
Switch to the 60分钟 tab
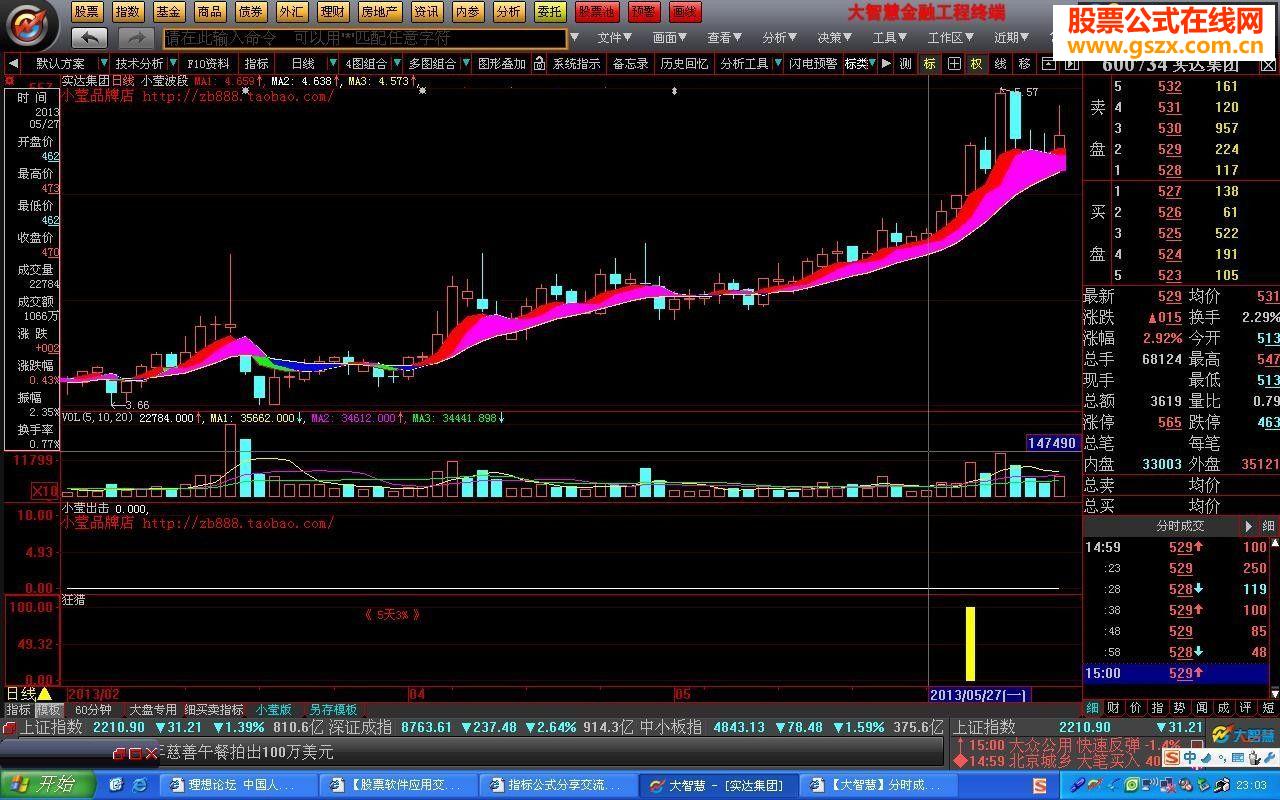click(x=93, y=709)
